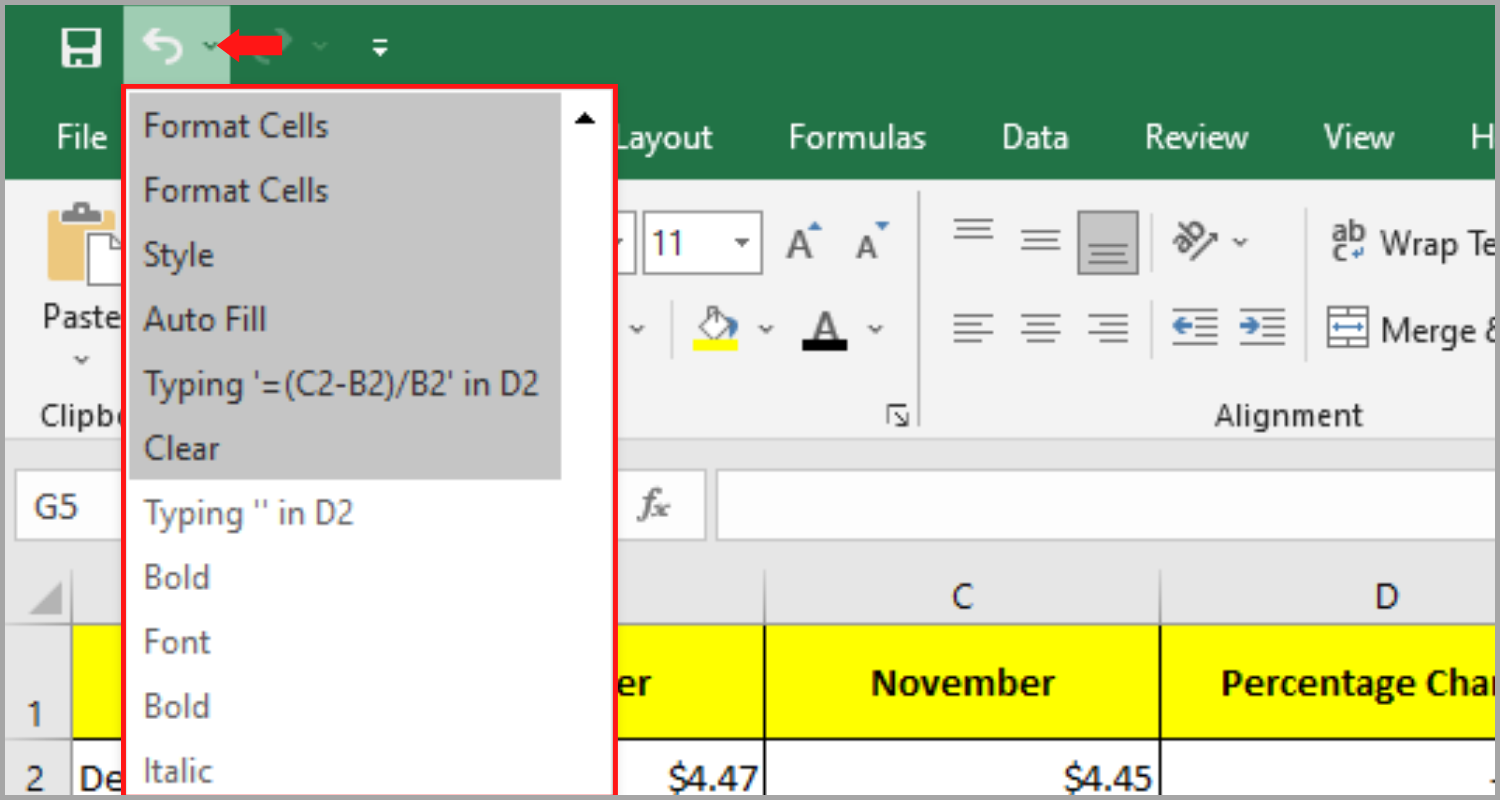The height and width of the screenshot is (800, 1500).
Task: Click the Save icon on the Quick Access Toolbar
Action: 80,46
